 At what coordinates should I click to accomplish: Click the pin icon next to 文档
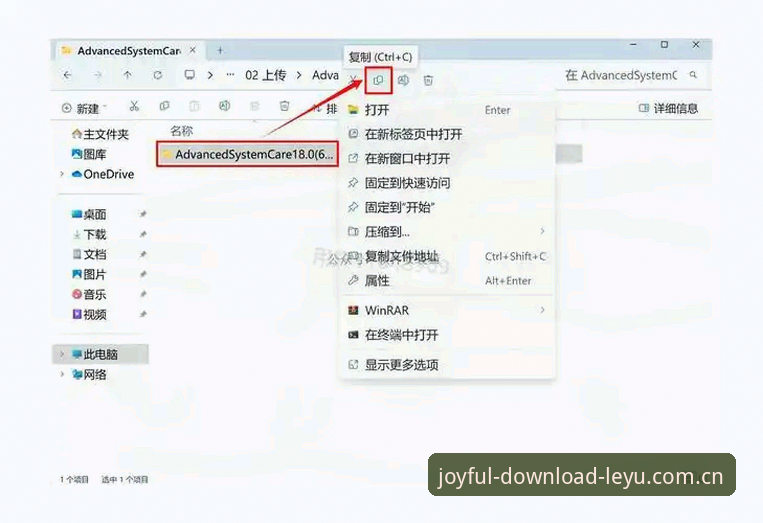point(143,254)
